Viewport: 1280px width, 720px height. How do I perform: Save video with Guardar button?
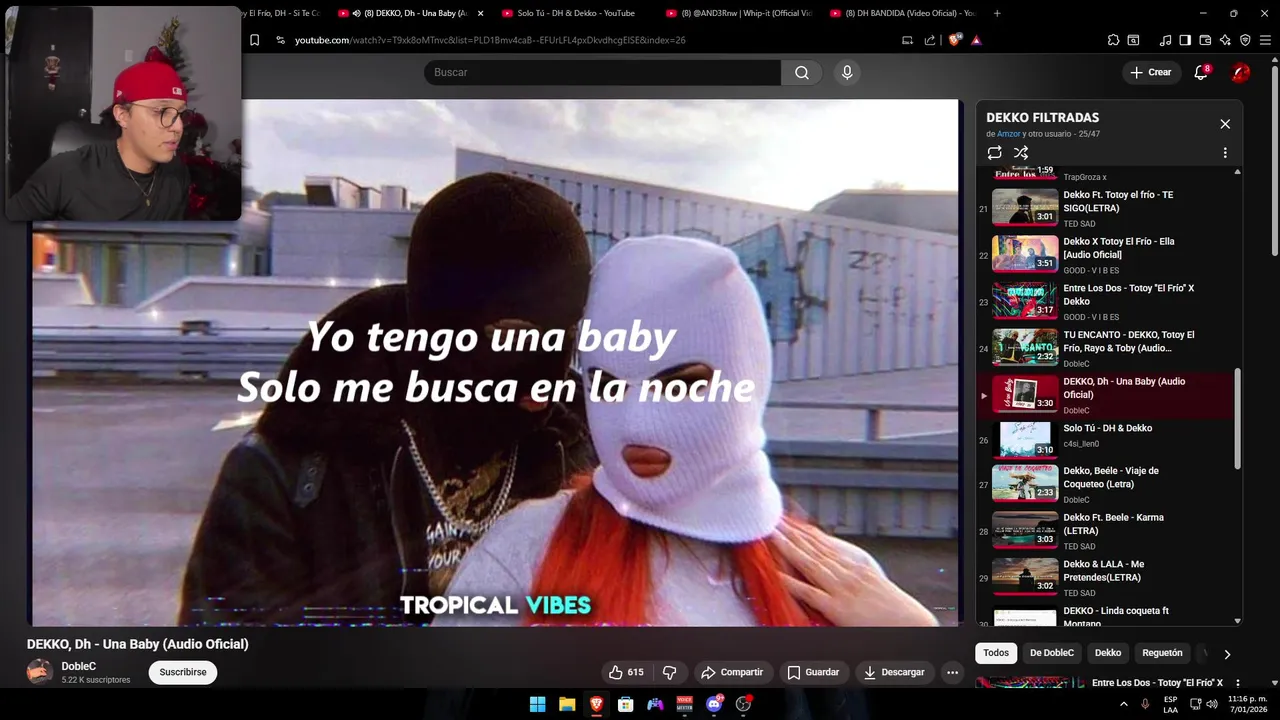[813, 672]
